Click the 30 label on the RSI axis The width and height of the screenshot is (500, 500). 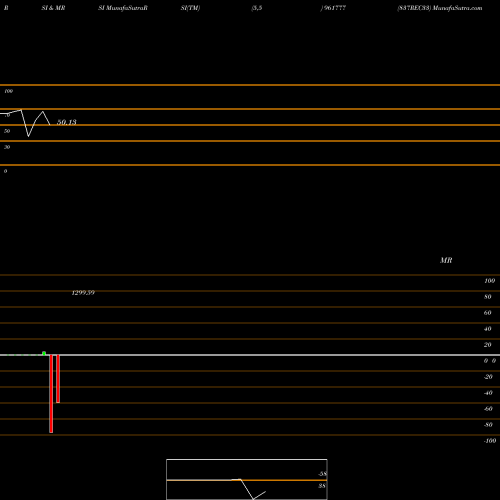(x=7, y=147)
